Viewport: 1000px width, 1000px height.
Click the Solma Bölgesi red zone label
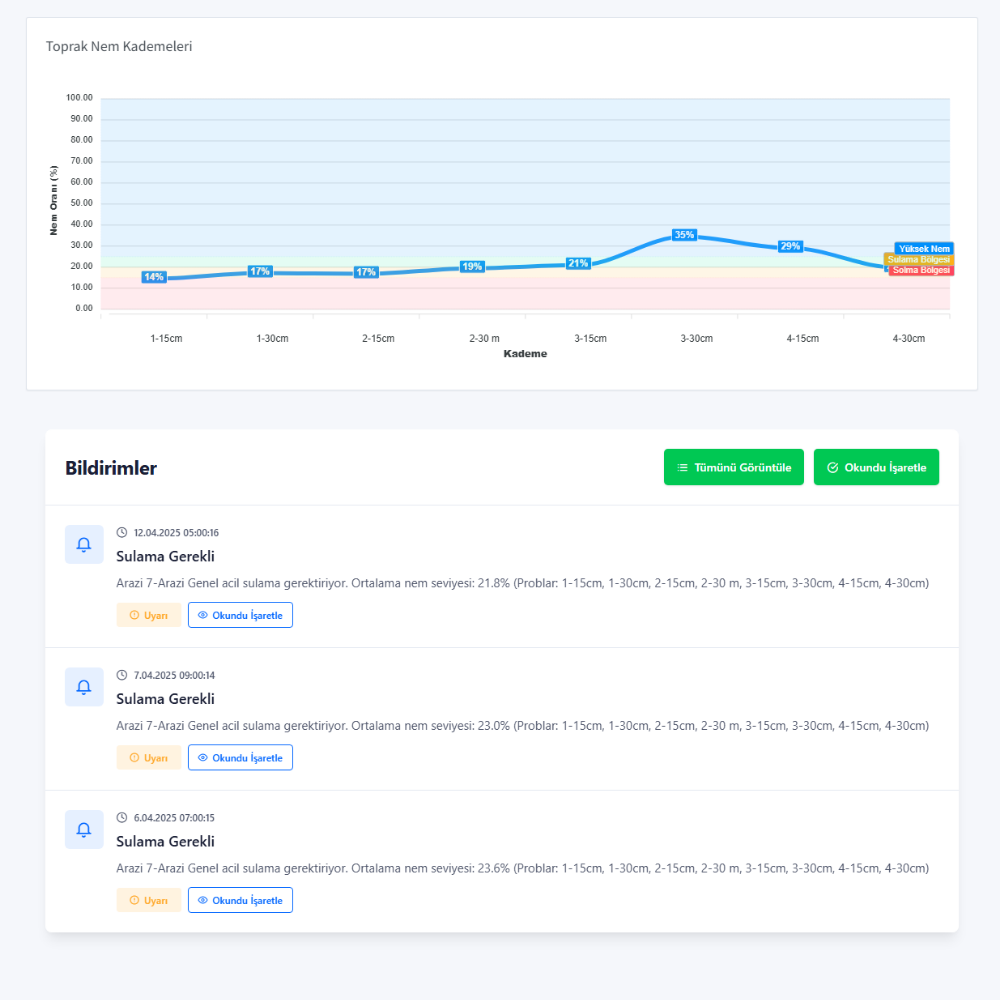(920, 270)
